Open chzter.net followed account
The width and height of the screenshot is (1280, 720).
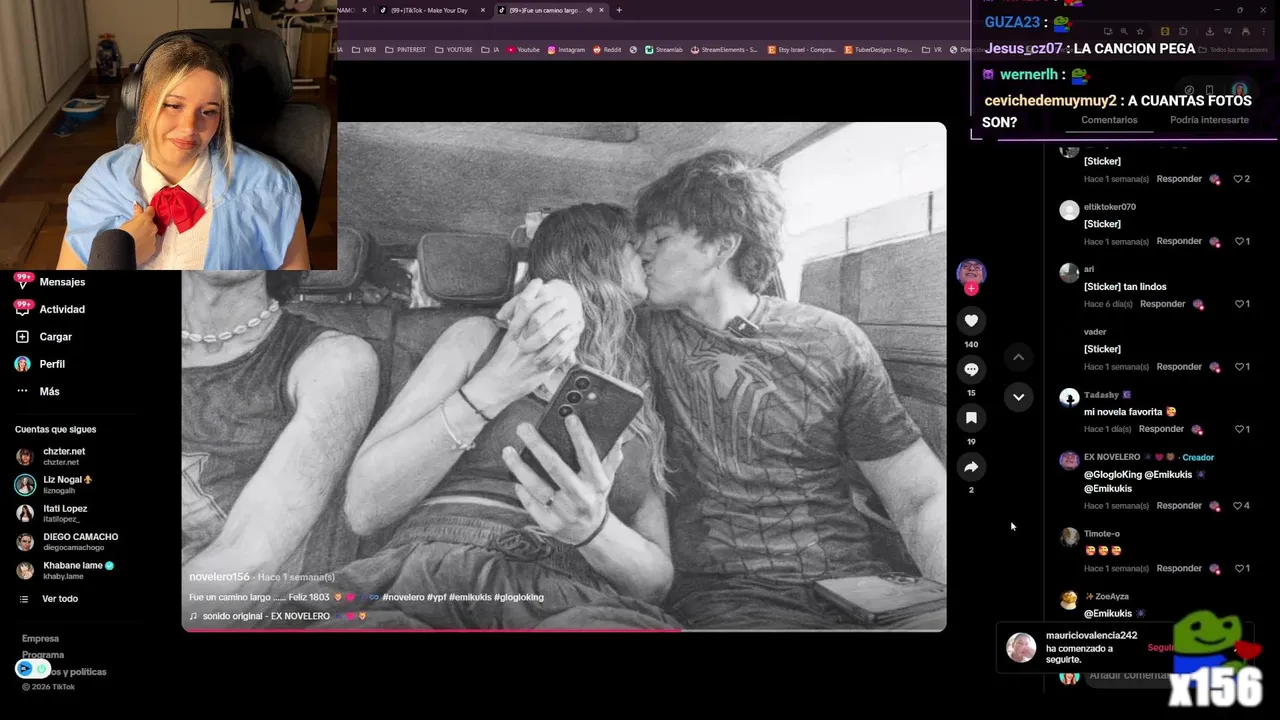[51, 456]
